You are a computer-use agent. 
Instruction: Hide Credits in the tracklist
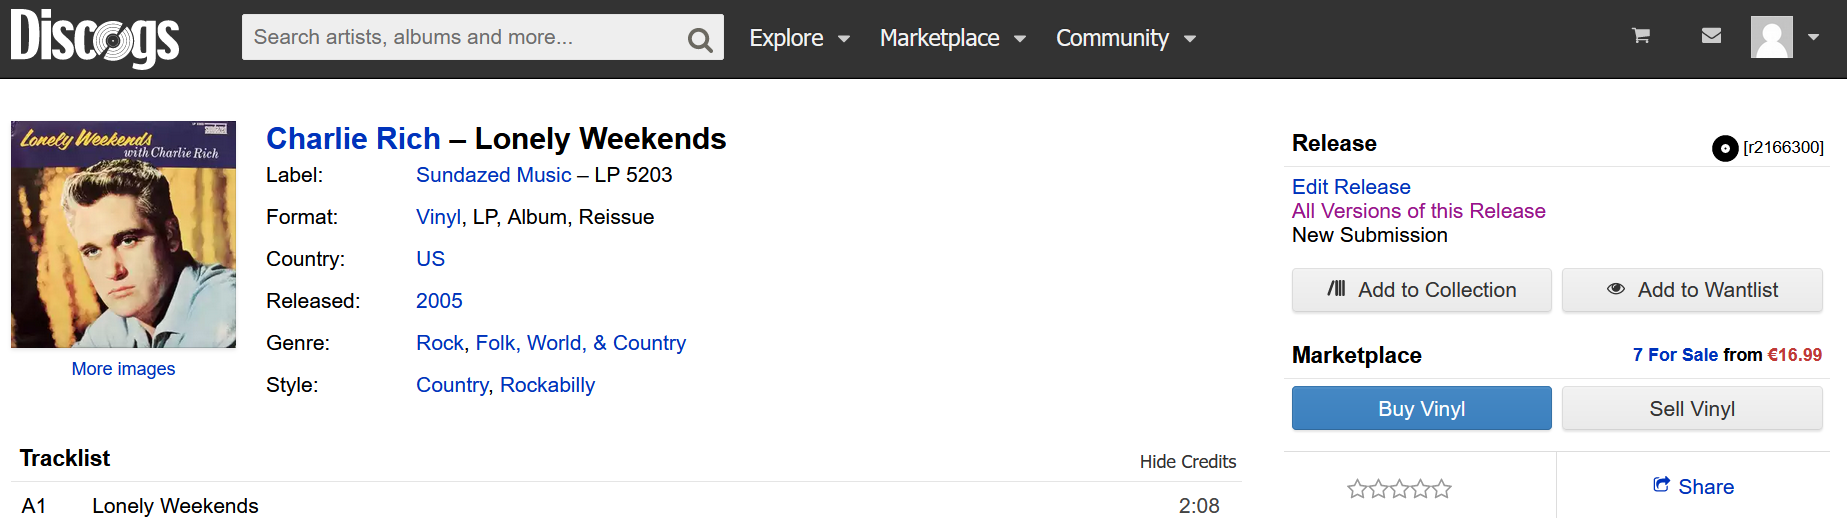1188,461
